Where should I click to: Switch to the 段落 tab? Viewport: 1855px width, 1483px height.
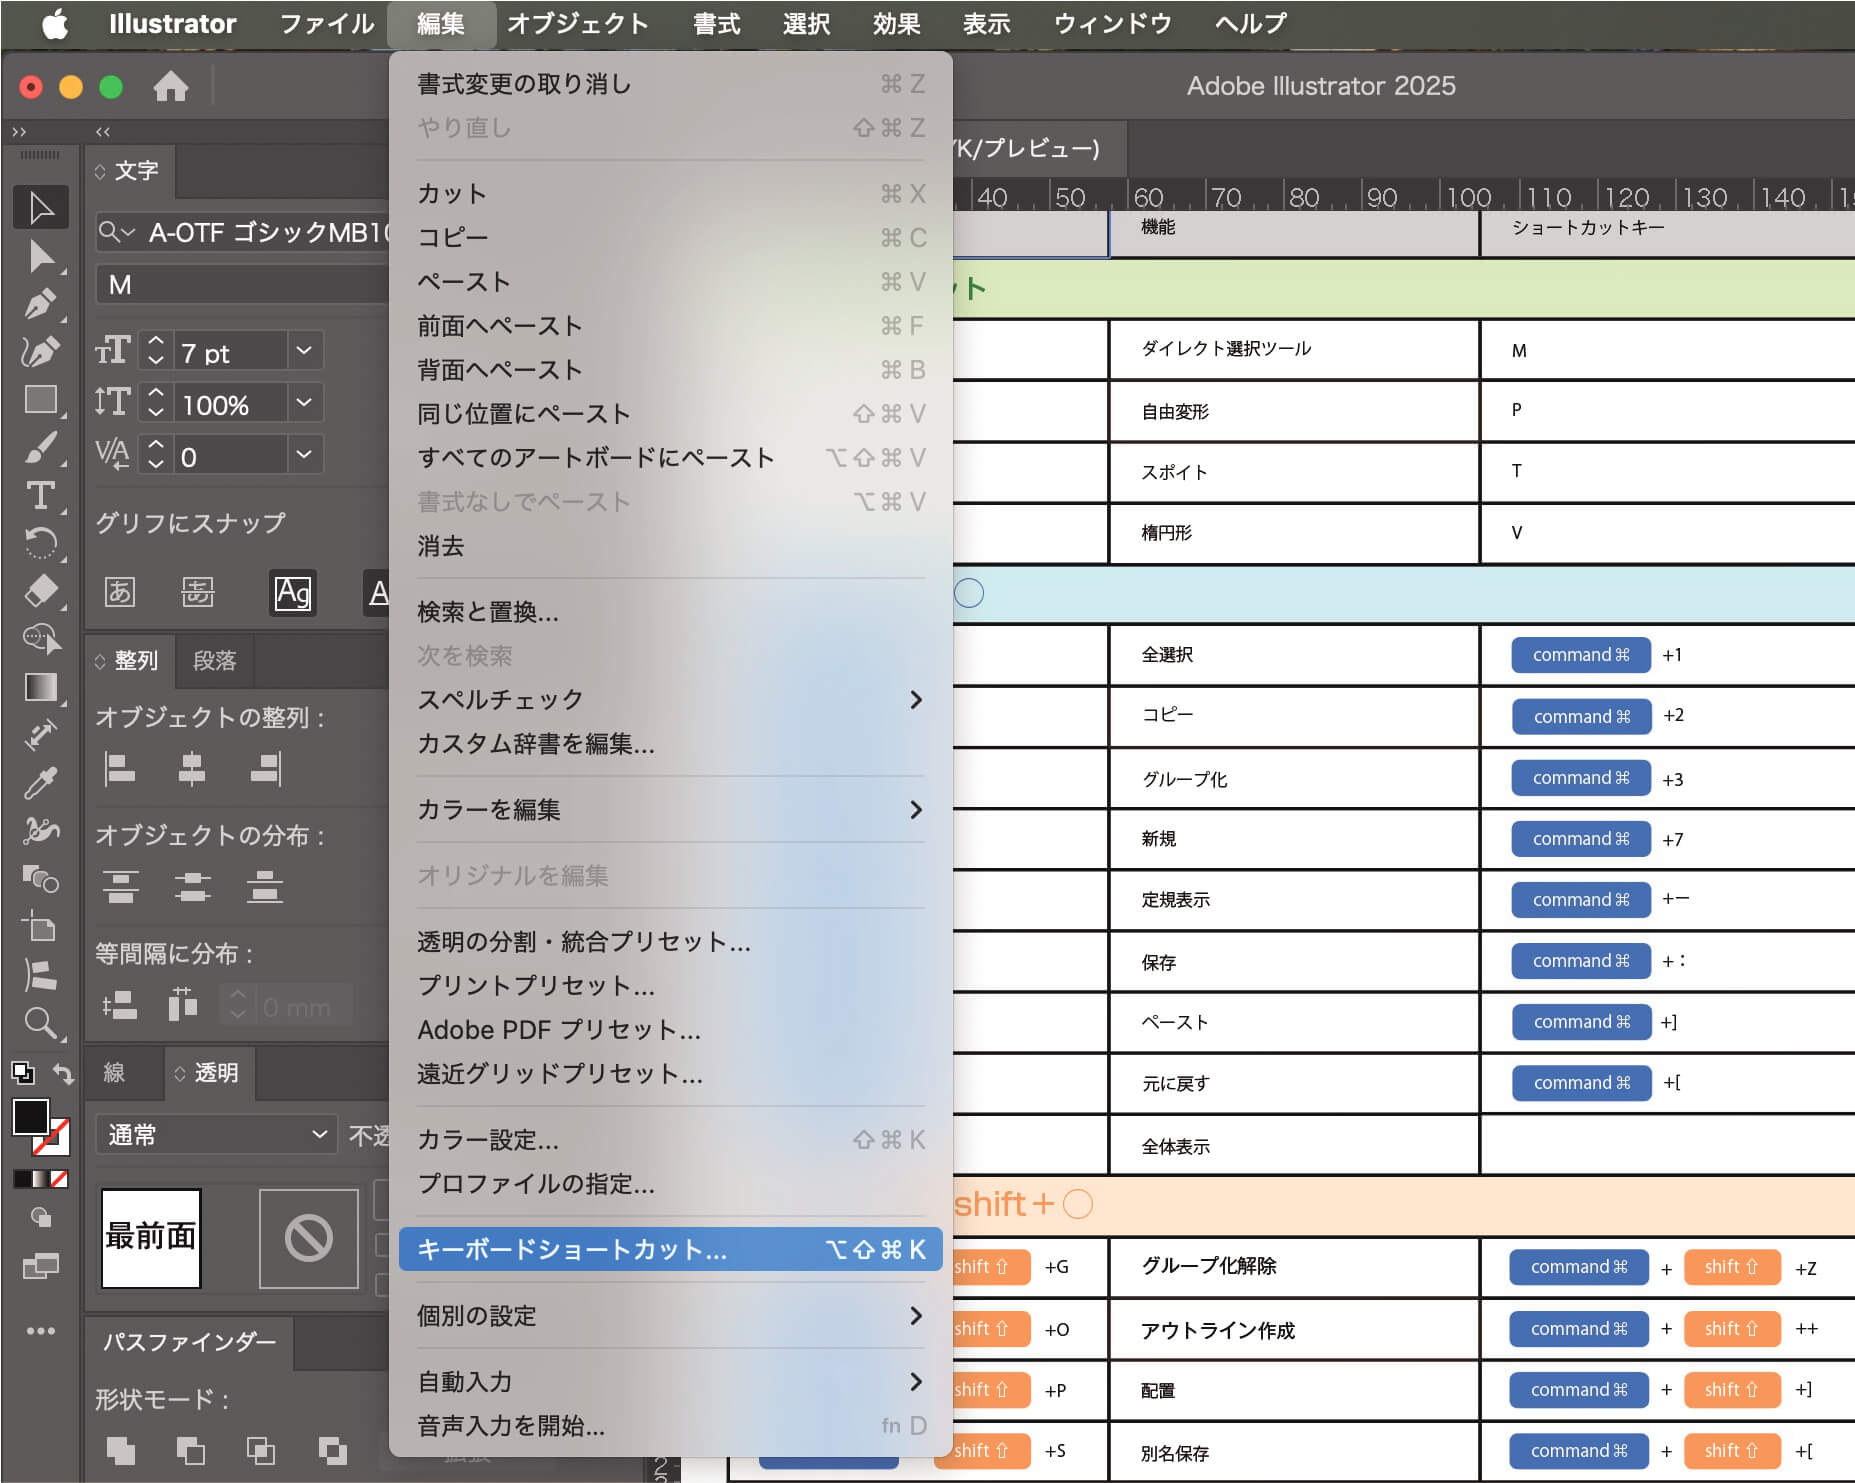coord(214,661)
